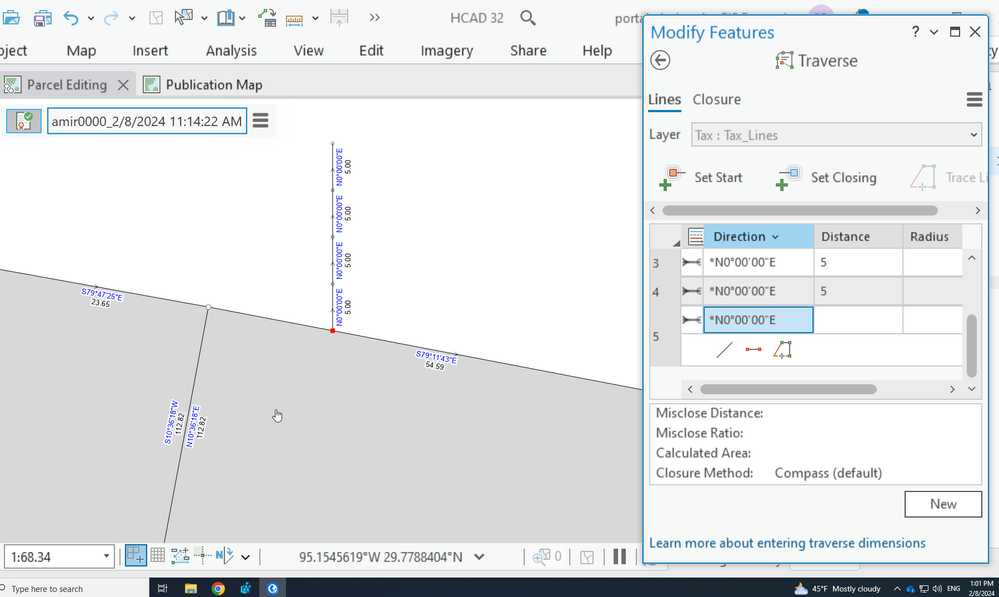The height and width of the screenshot is (597, 999).
Task: Select the Measure ruler tool
Action: point(294,19)
